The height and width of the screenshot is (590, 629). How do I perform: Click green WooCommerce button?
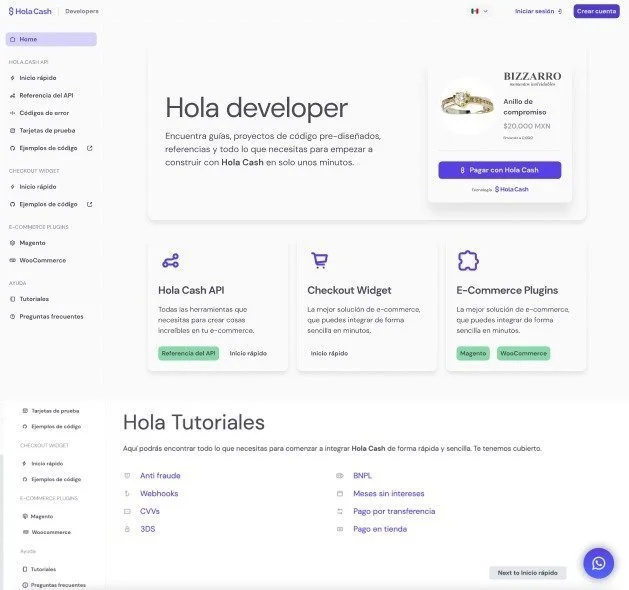point(523,353)
